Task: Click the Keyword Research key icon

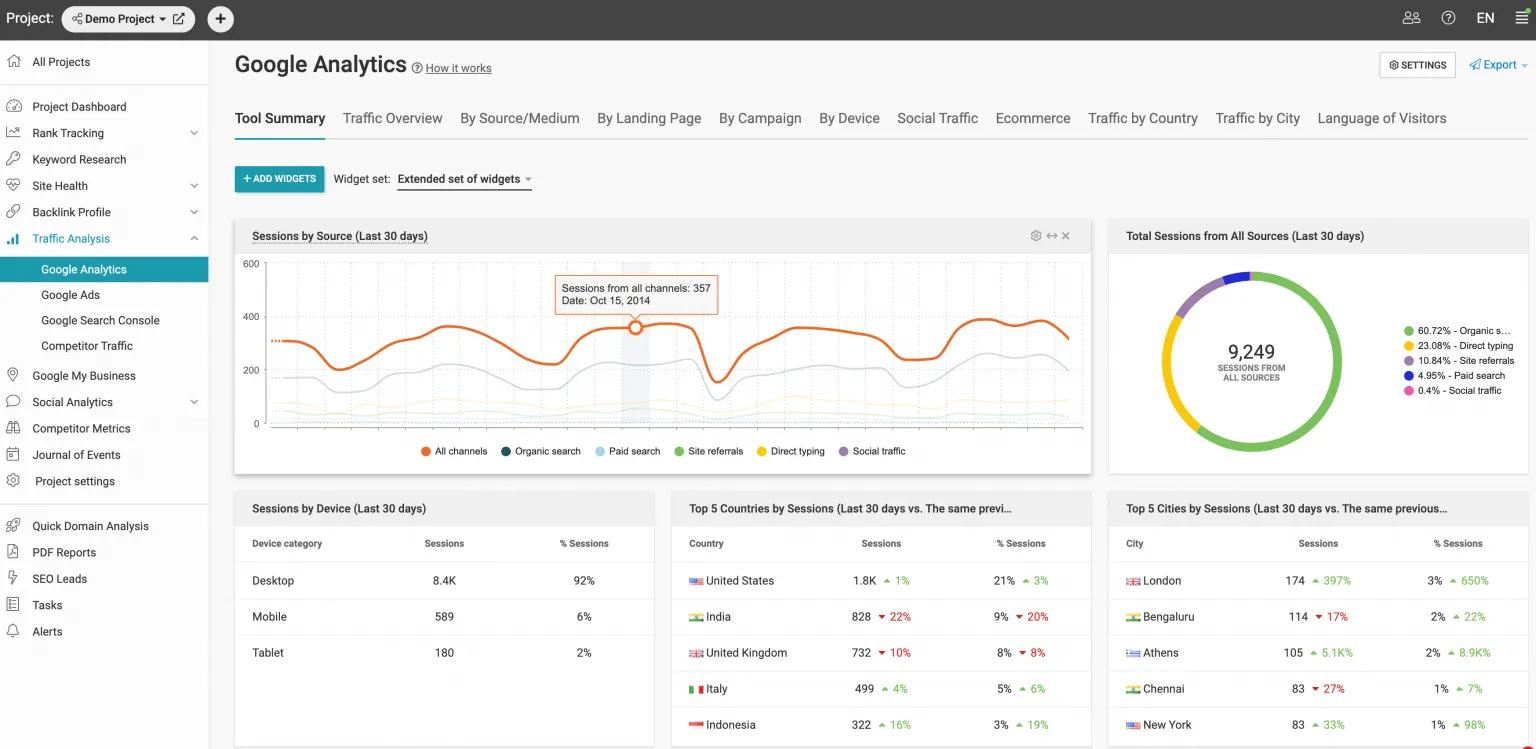Action: (x=14, y=159)
